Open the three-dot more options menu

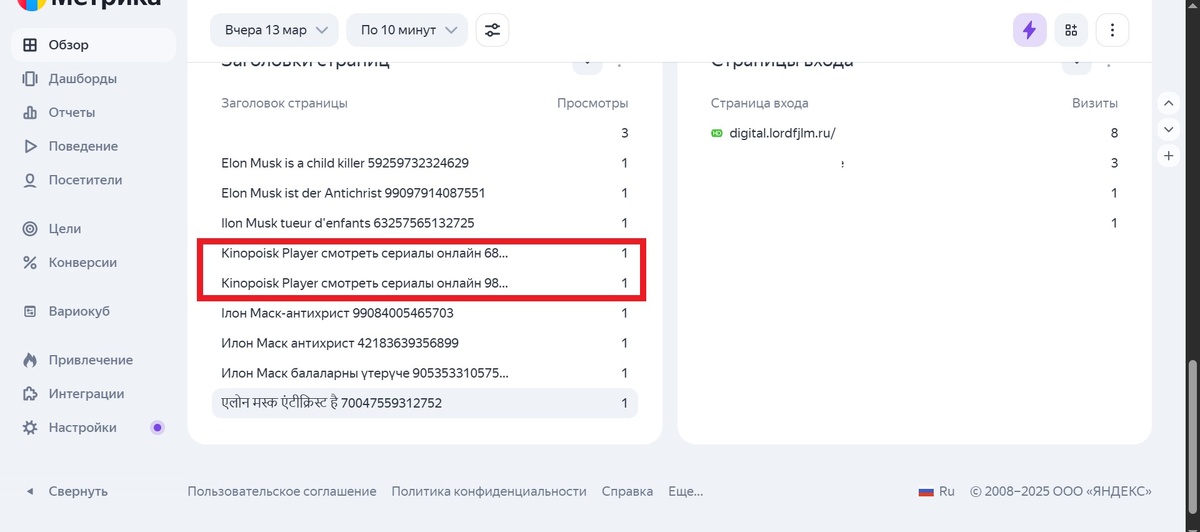[x=1112, y=30]
